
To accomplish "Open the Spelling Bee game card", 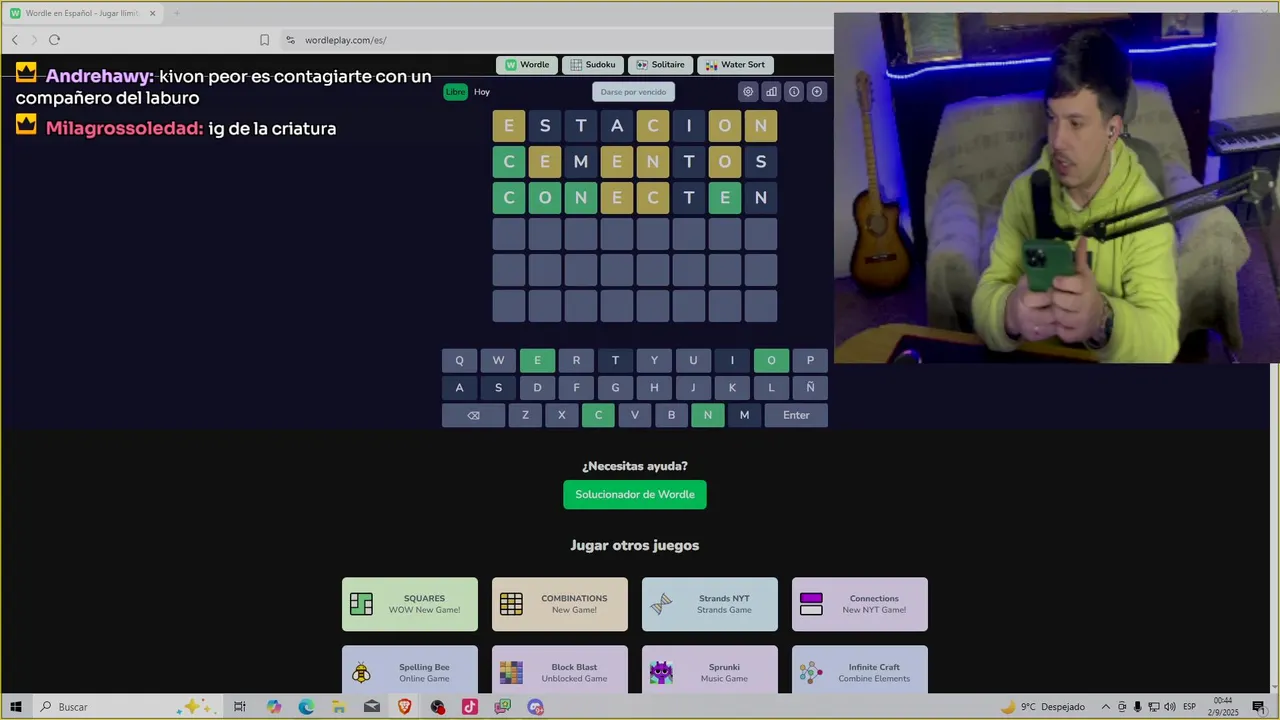I will 410,670.
